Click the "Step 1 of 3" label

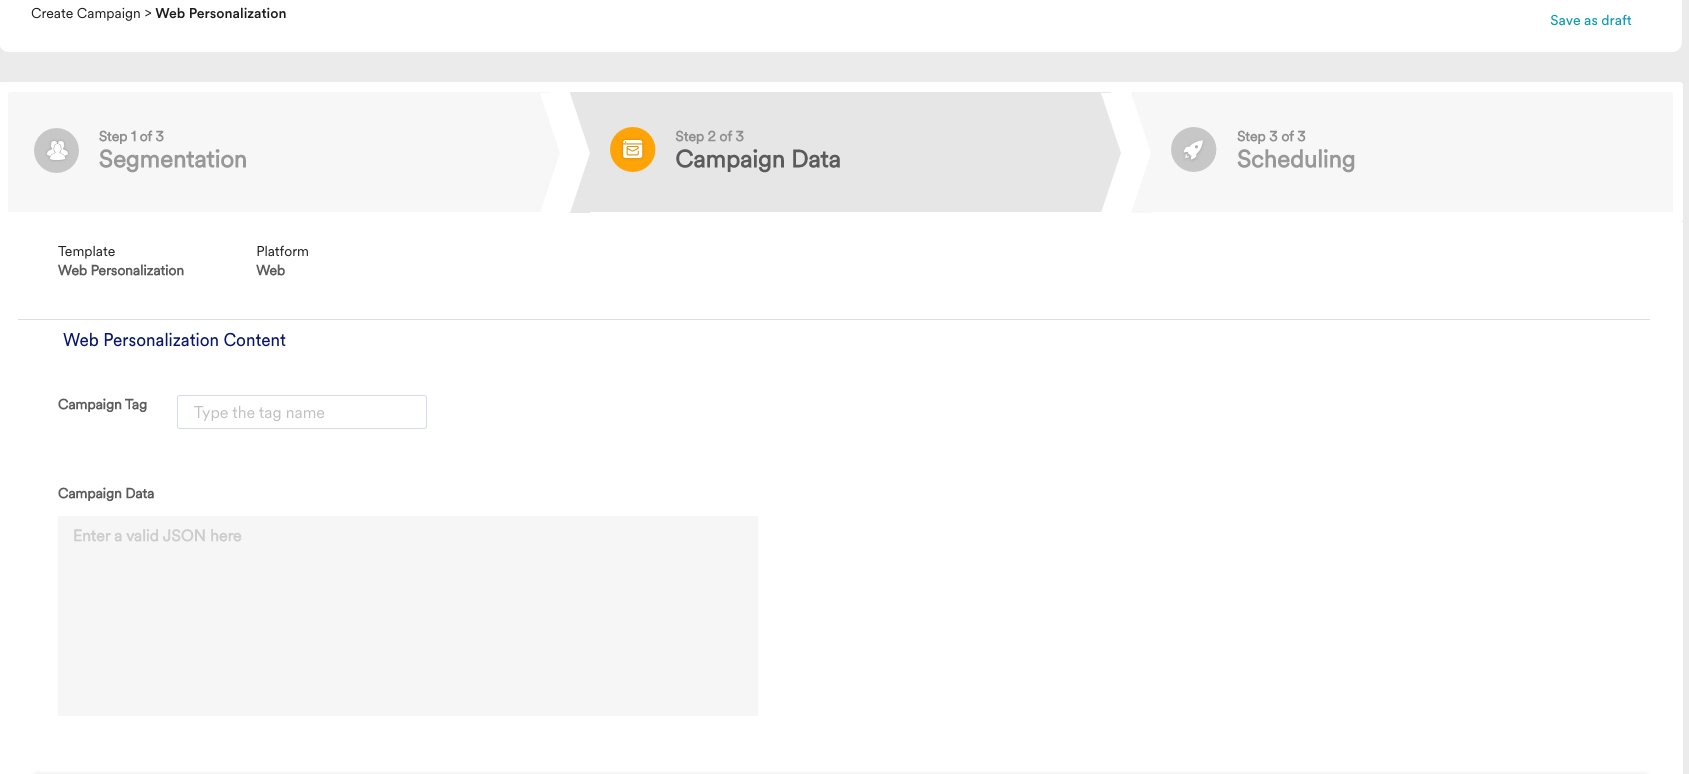click(x=131, y=136)
